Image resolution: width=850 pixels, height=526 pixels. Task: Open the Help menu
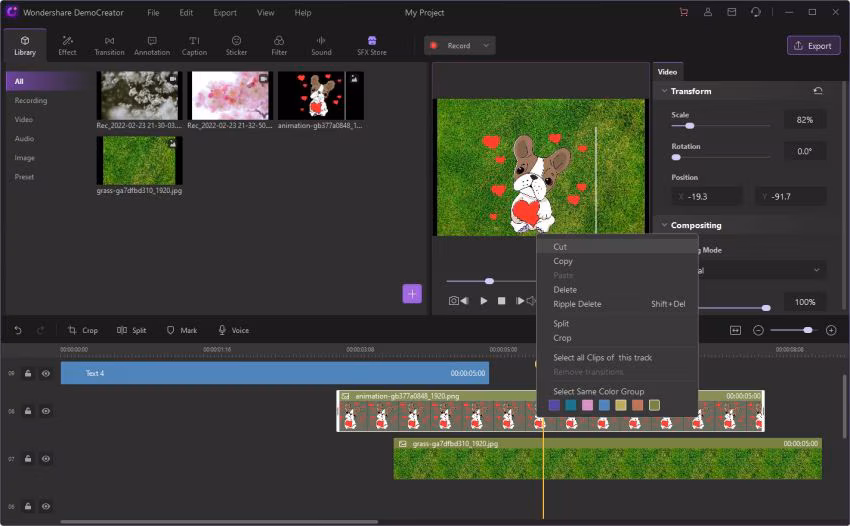point(303,12)
